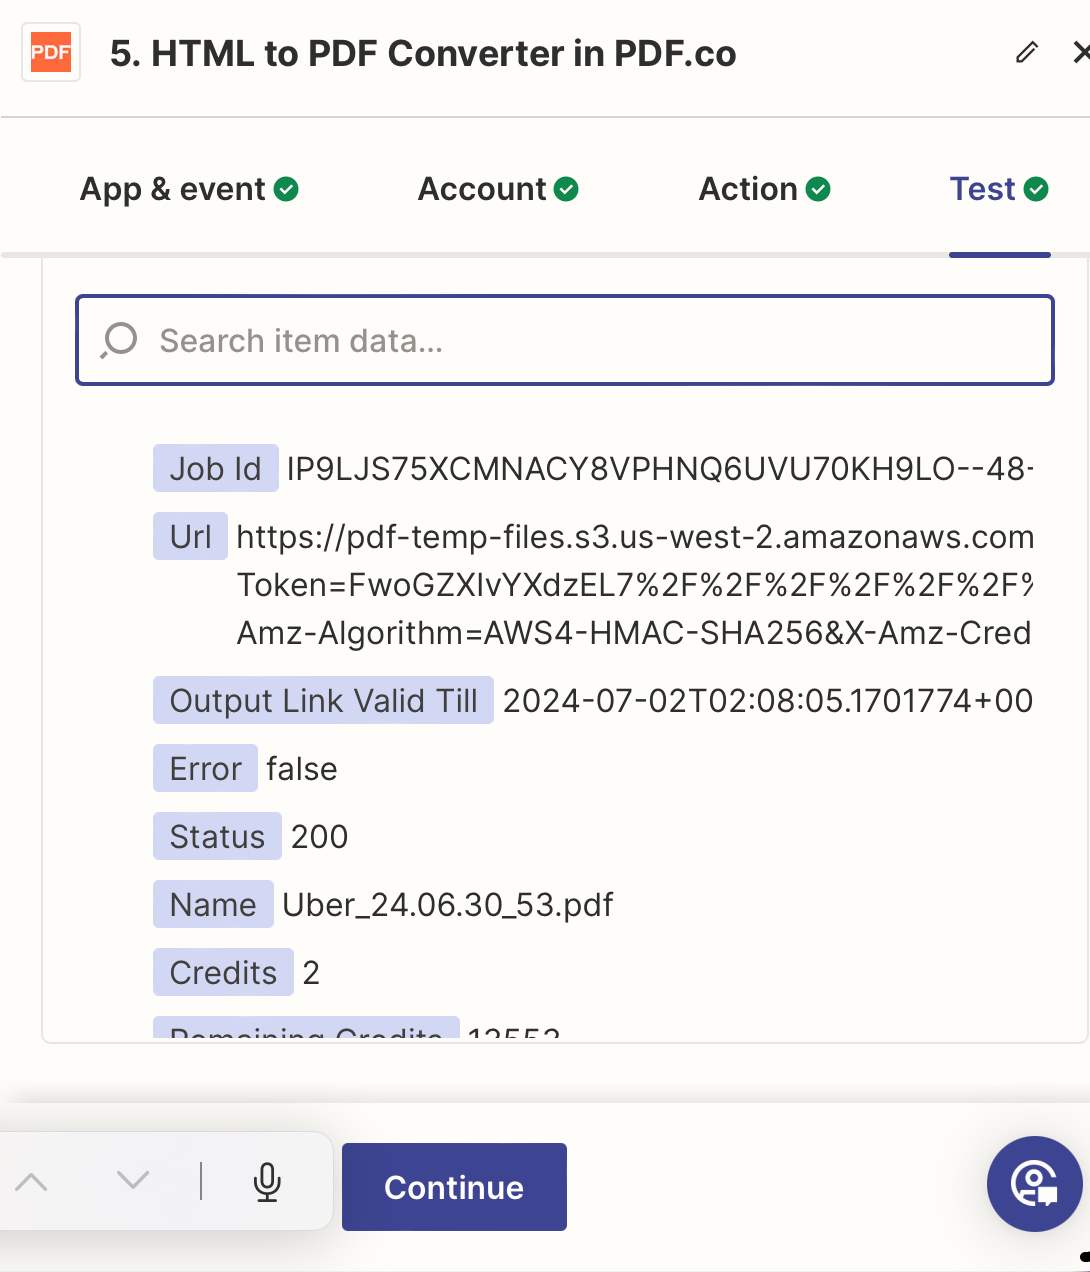Click the Continue button

tap(454, 1187)
